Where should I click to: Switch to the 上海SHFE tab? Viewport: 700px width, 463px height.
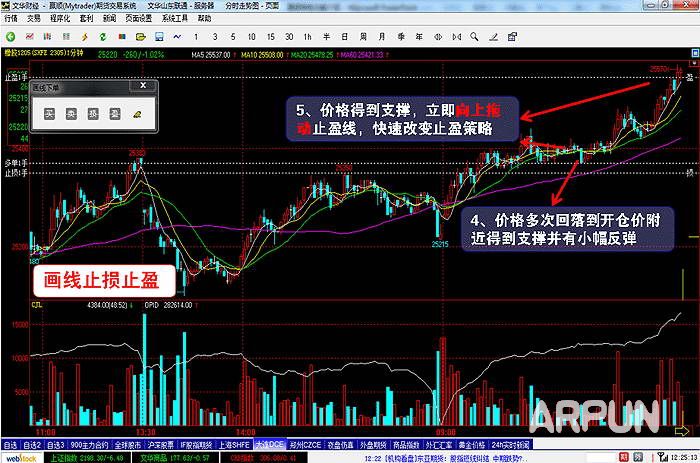coord(234,445)
